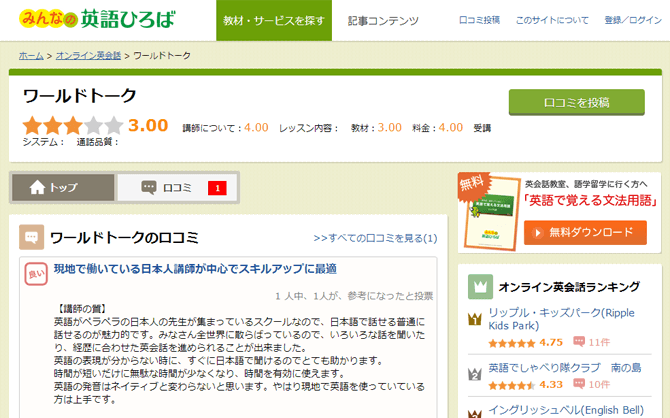Follow the ホーム breadcrumb link
The width and height of the screenshot is (670, 418).
pyautogui.click(x=31, y=56)
